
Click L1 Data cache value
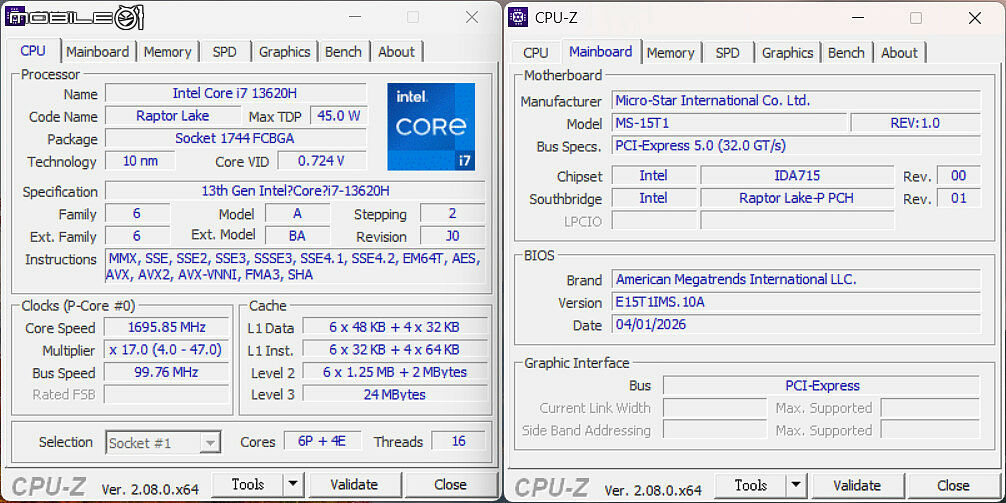pos(394,327)
